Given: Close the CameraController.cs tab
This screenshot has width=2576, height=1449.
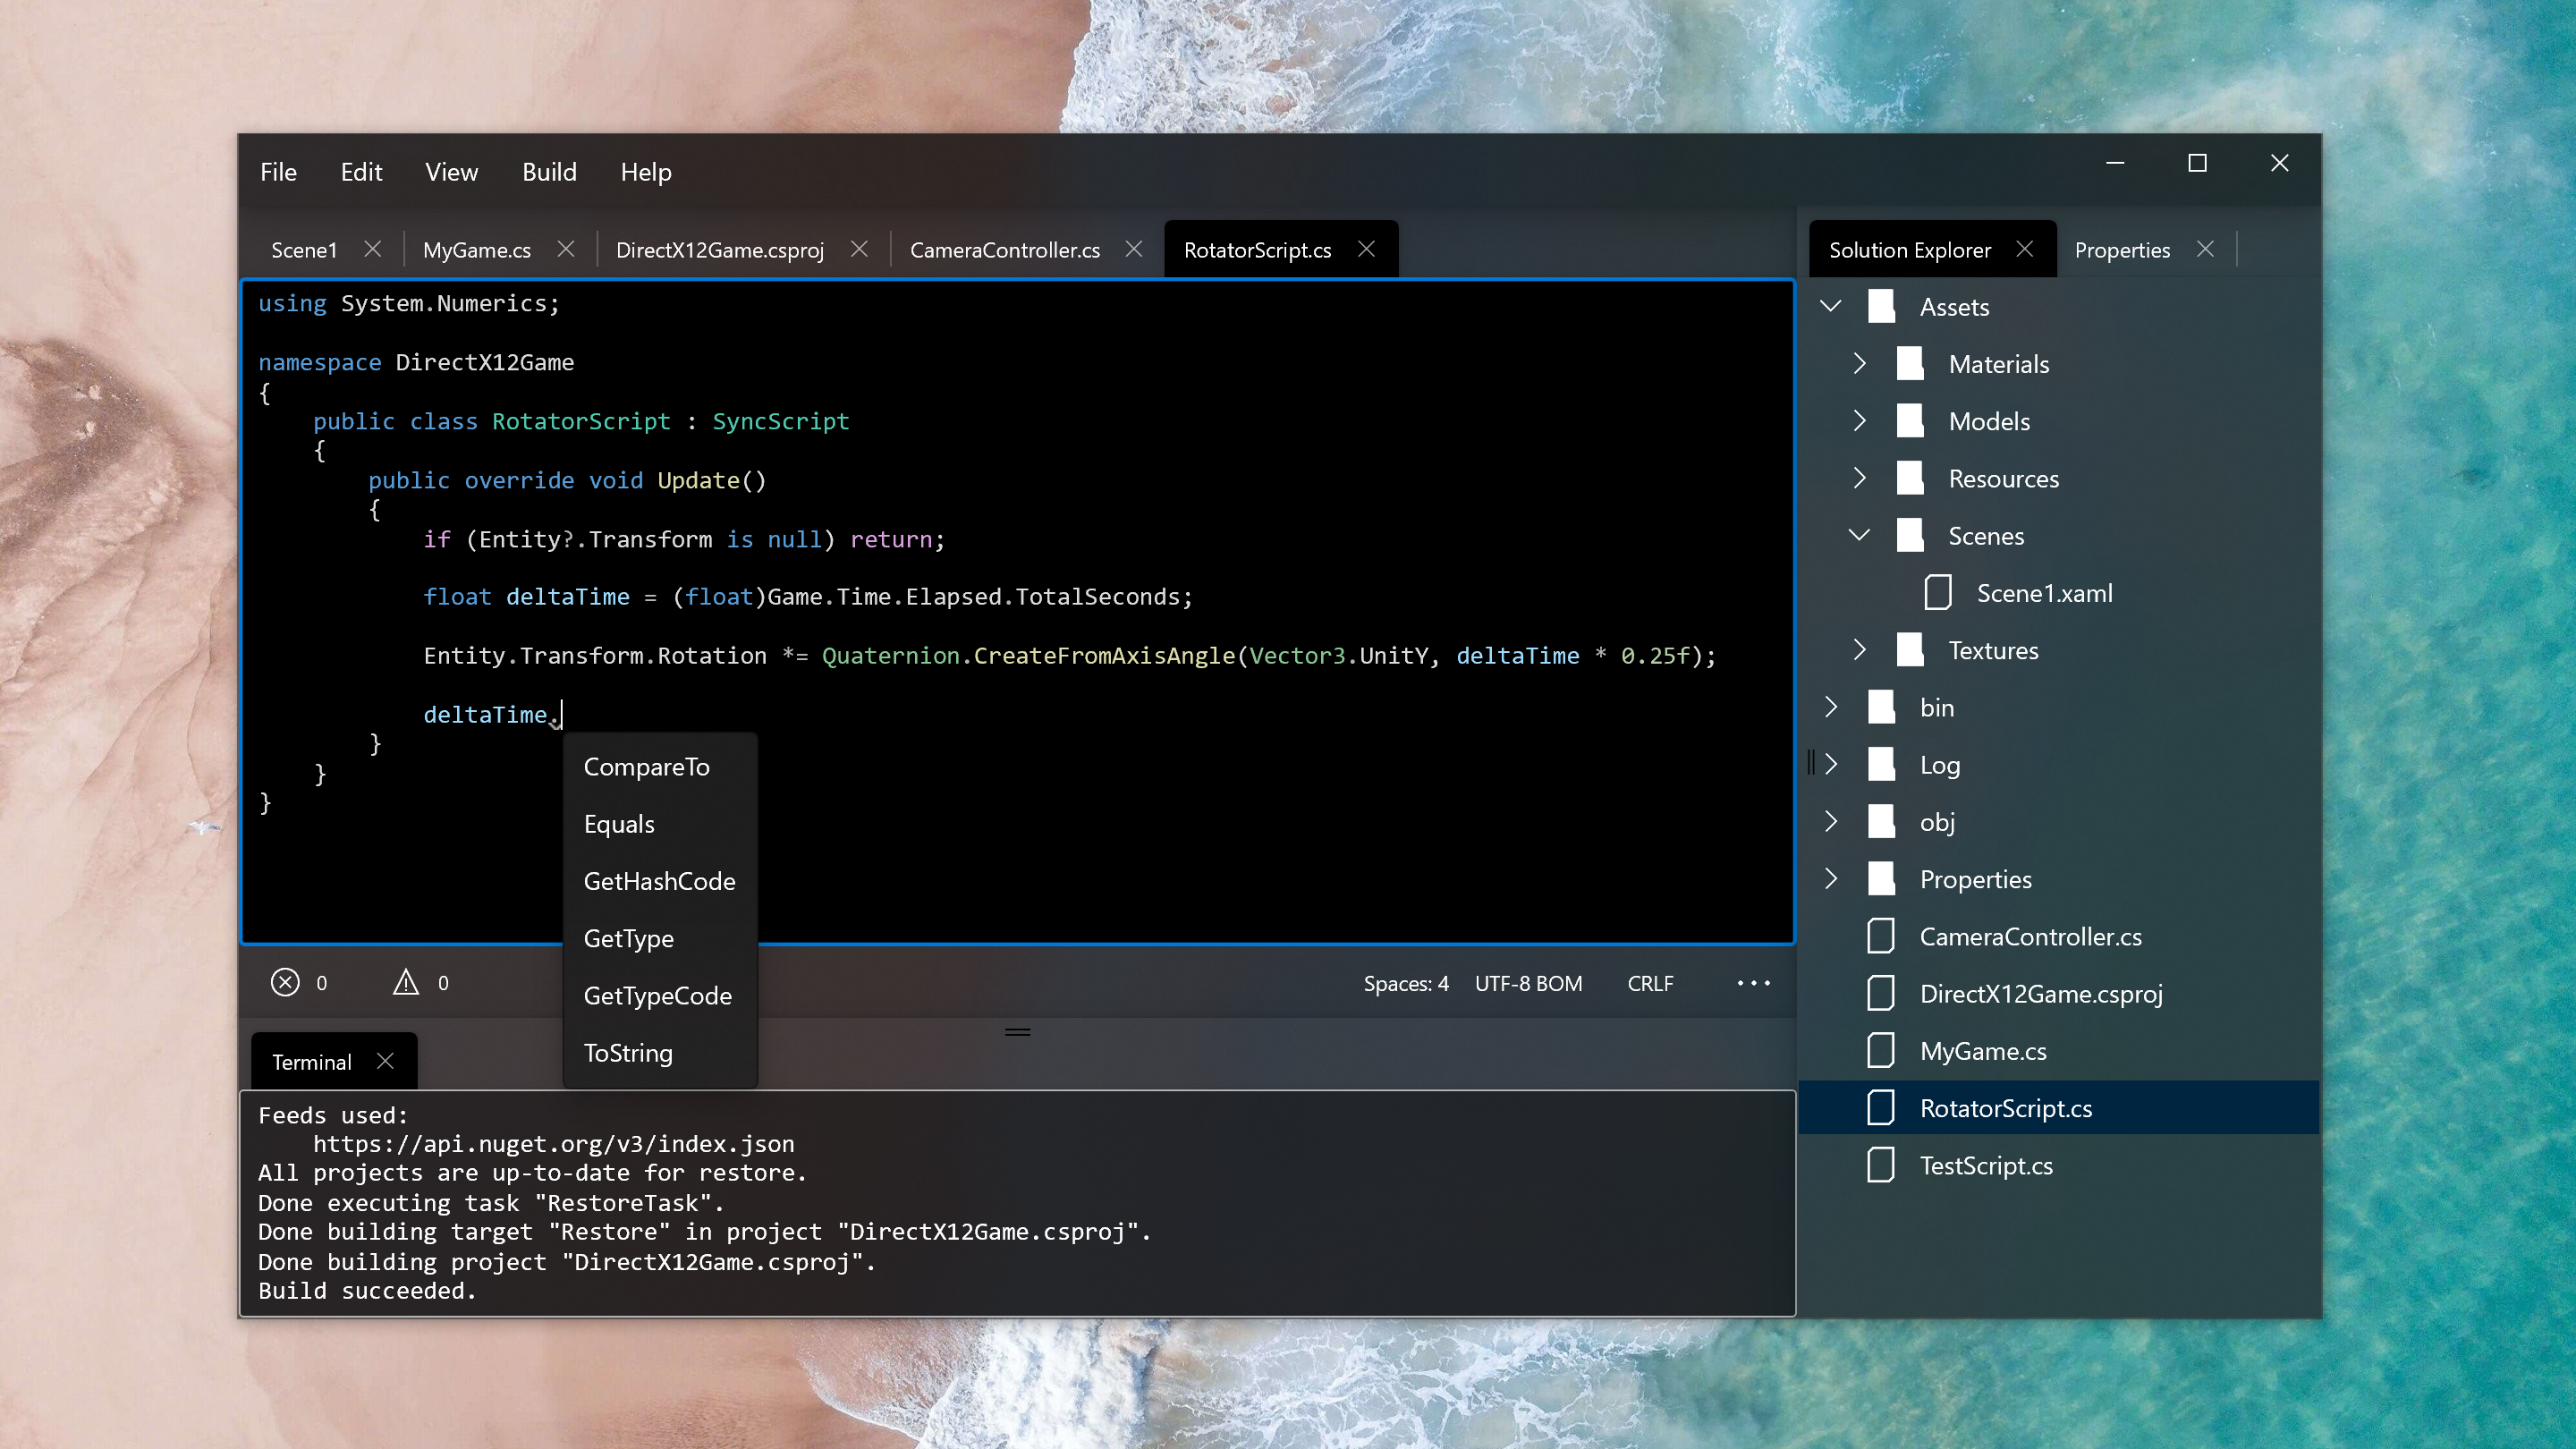Looking at the screenshot, I should 1133,249.
